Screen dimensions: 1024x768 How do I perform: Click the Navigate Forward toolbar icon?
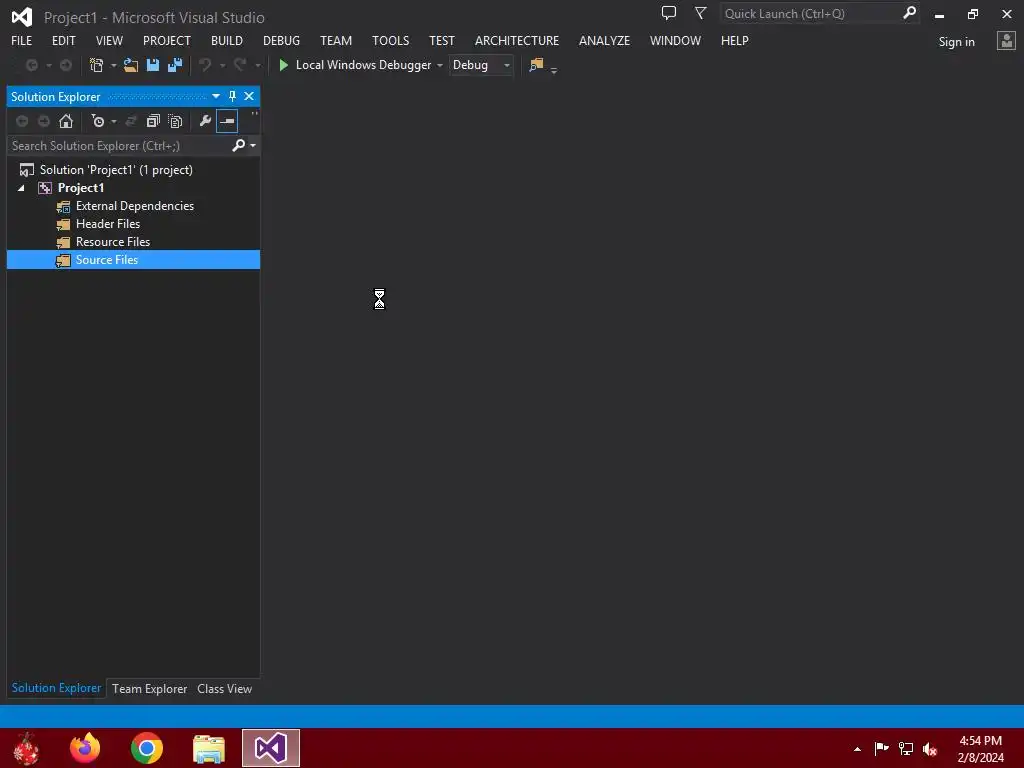point(66,65)
